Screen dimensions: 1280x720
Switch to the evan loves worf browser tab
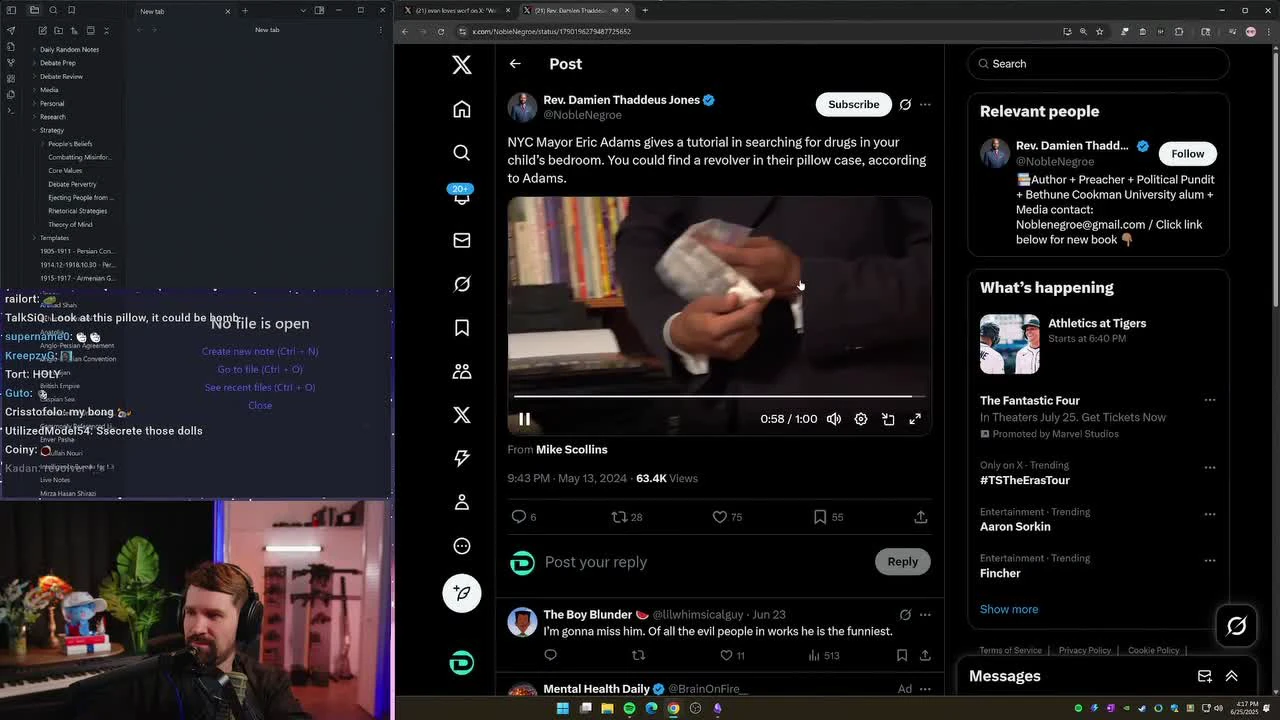456,10
